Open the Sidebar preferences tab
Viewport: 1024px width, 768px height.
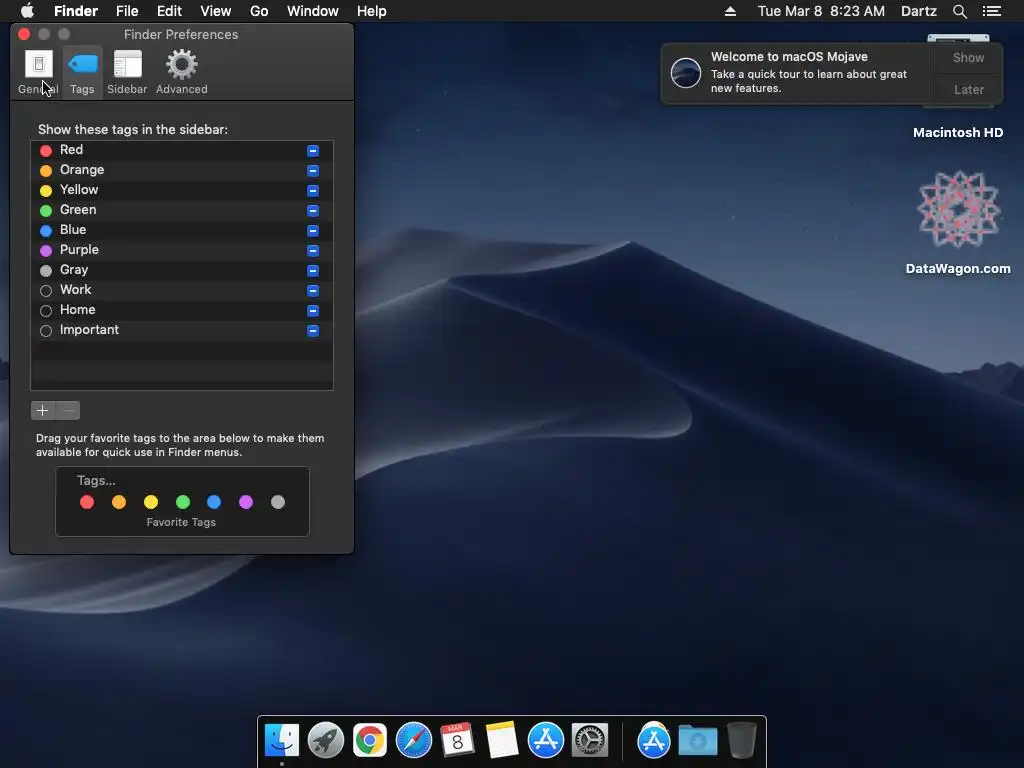pos(127,72)
